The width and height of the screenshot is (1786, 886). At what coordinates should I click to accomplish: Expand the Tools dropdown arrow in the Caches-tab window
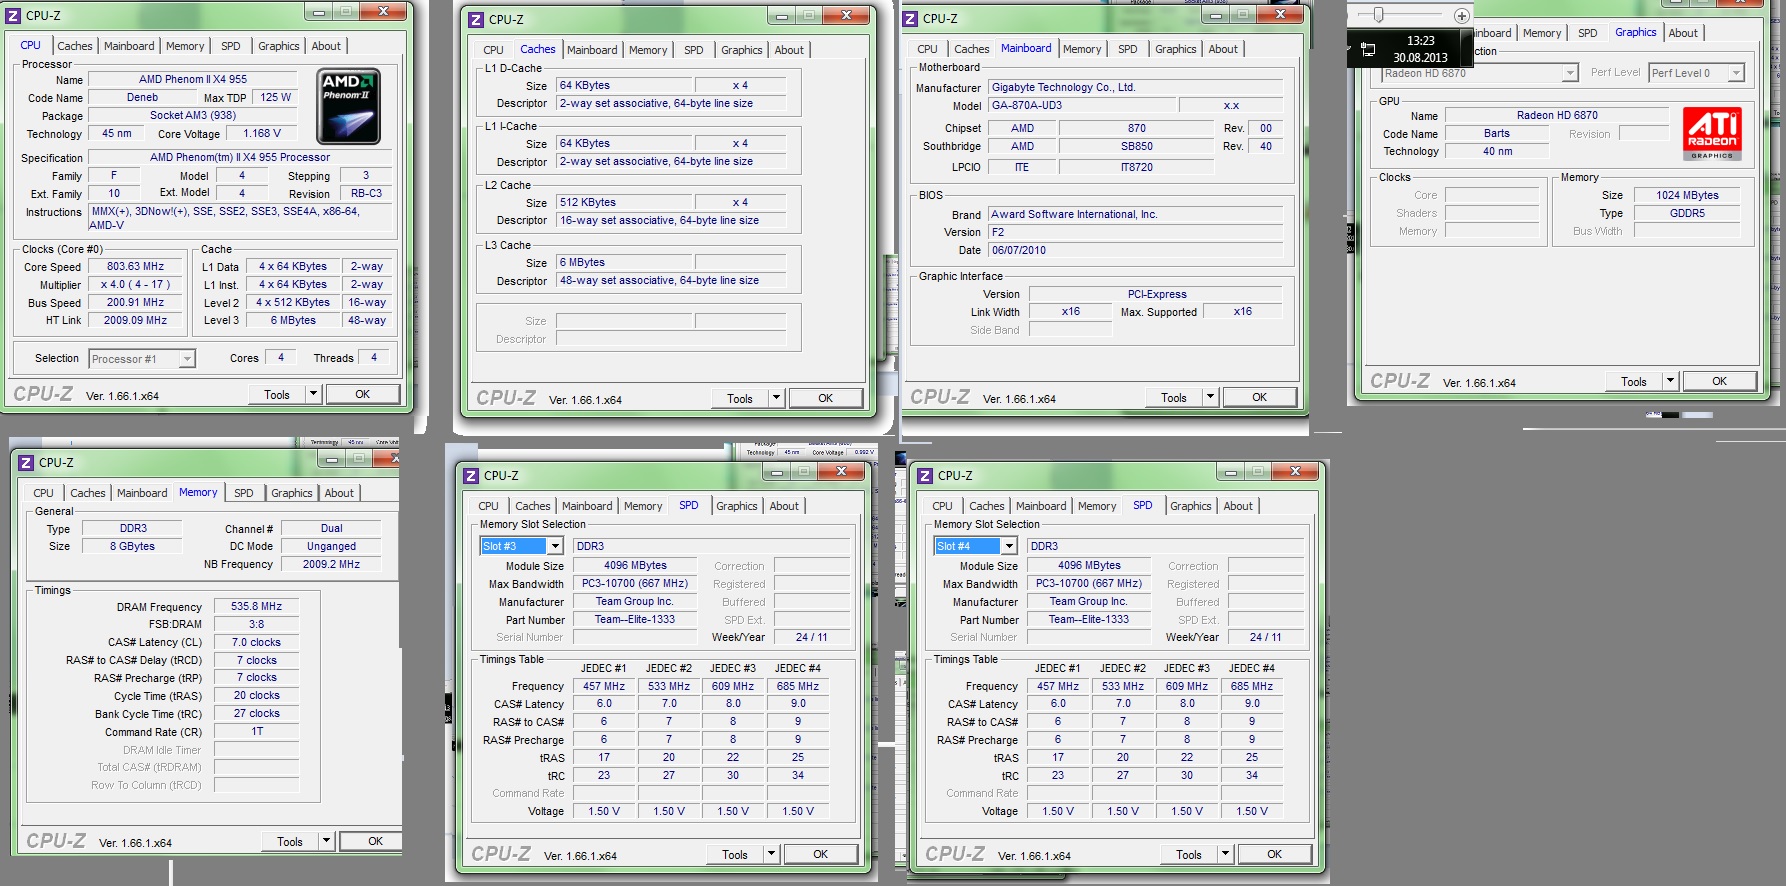point(776,398)
